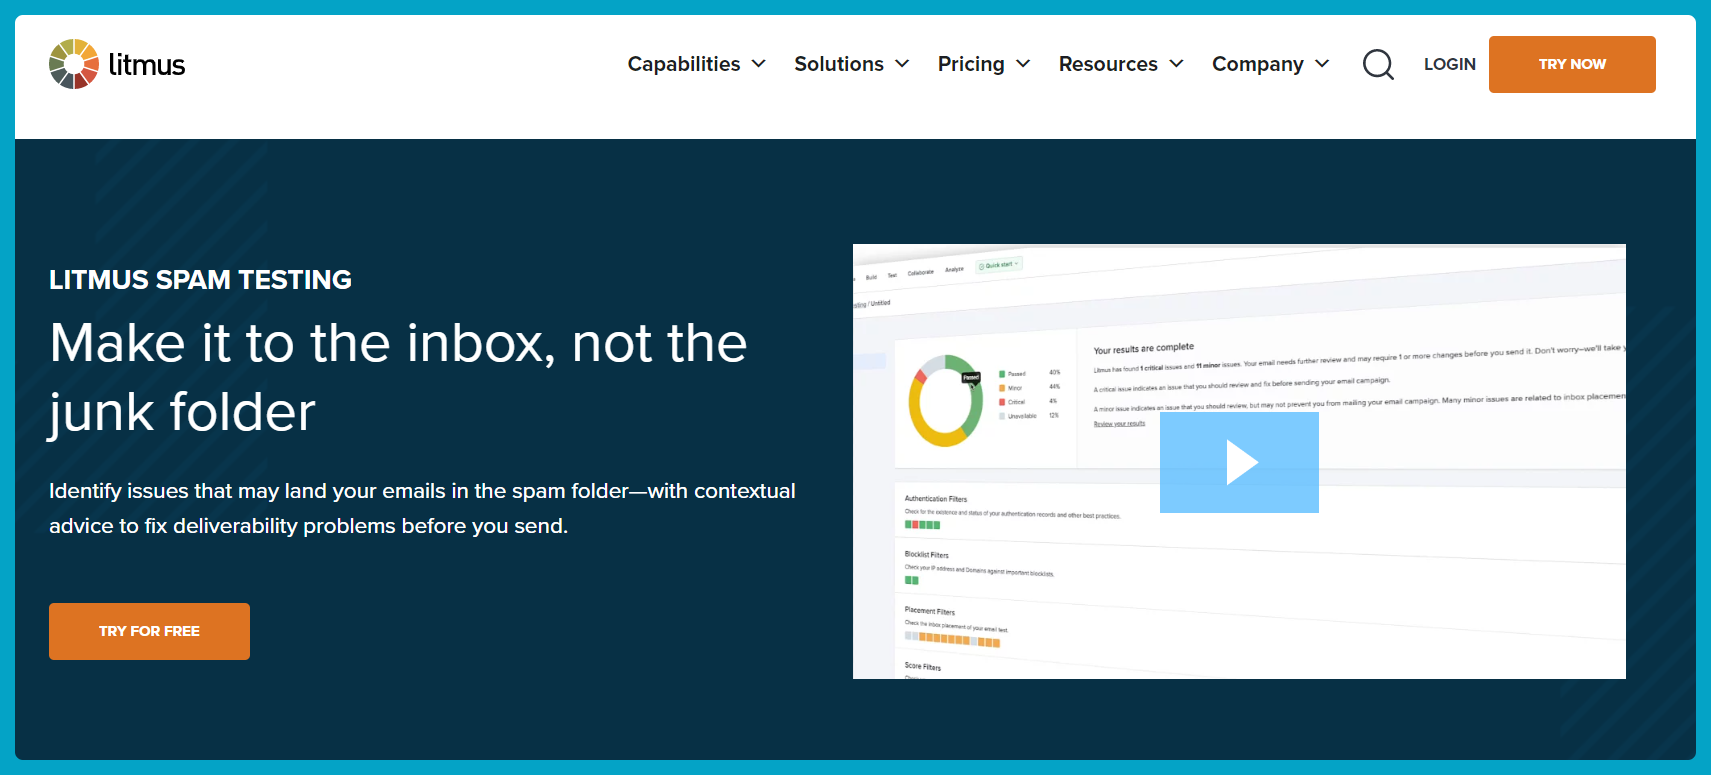Screen dimensions: 1711x775
Task: Open the Solutions menu label
Action: (838, 64)
